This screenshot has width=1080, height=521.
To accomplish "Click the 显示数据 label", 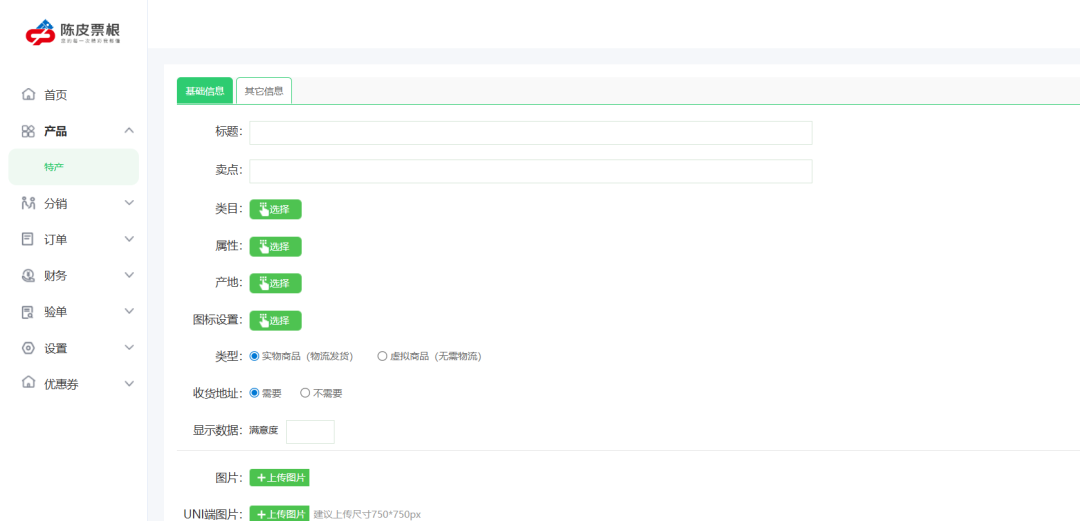I will click(x=218, y=431).
